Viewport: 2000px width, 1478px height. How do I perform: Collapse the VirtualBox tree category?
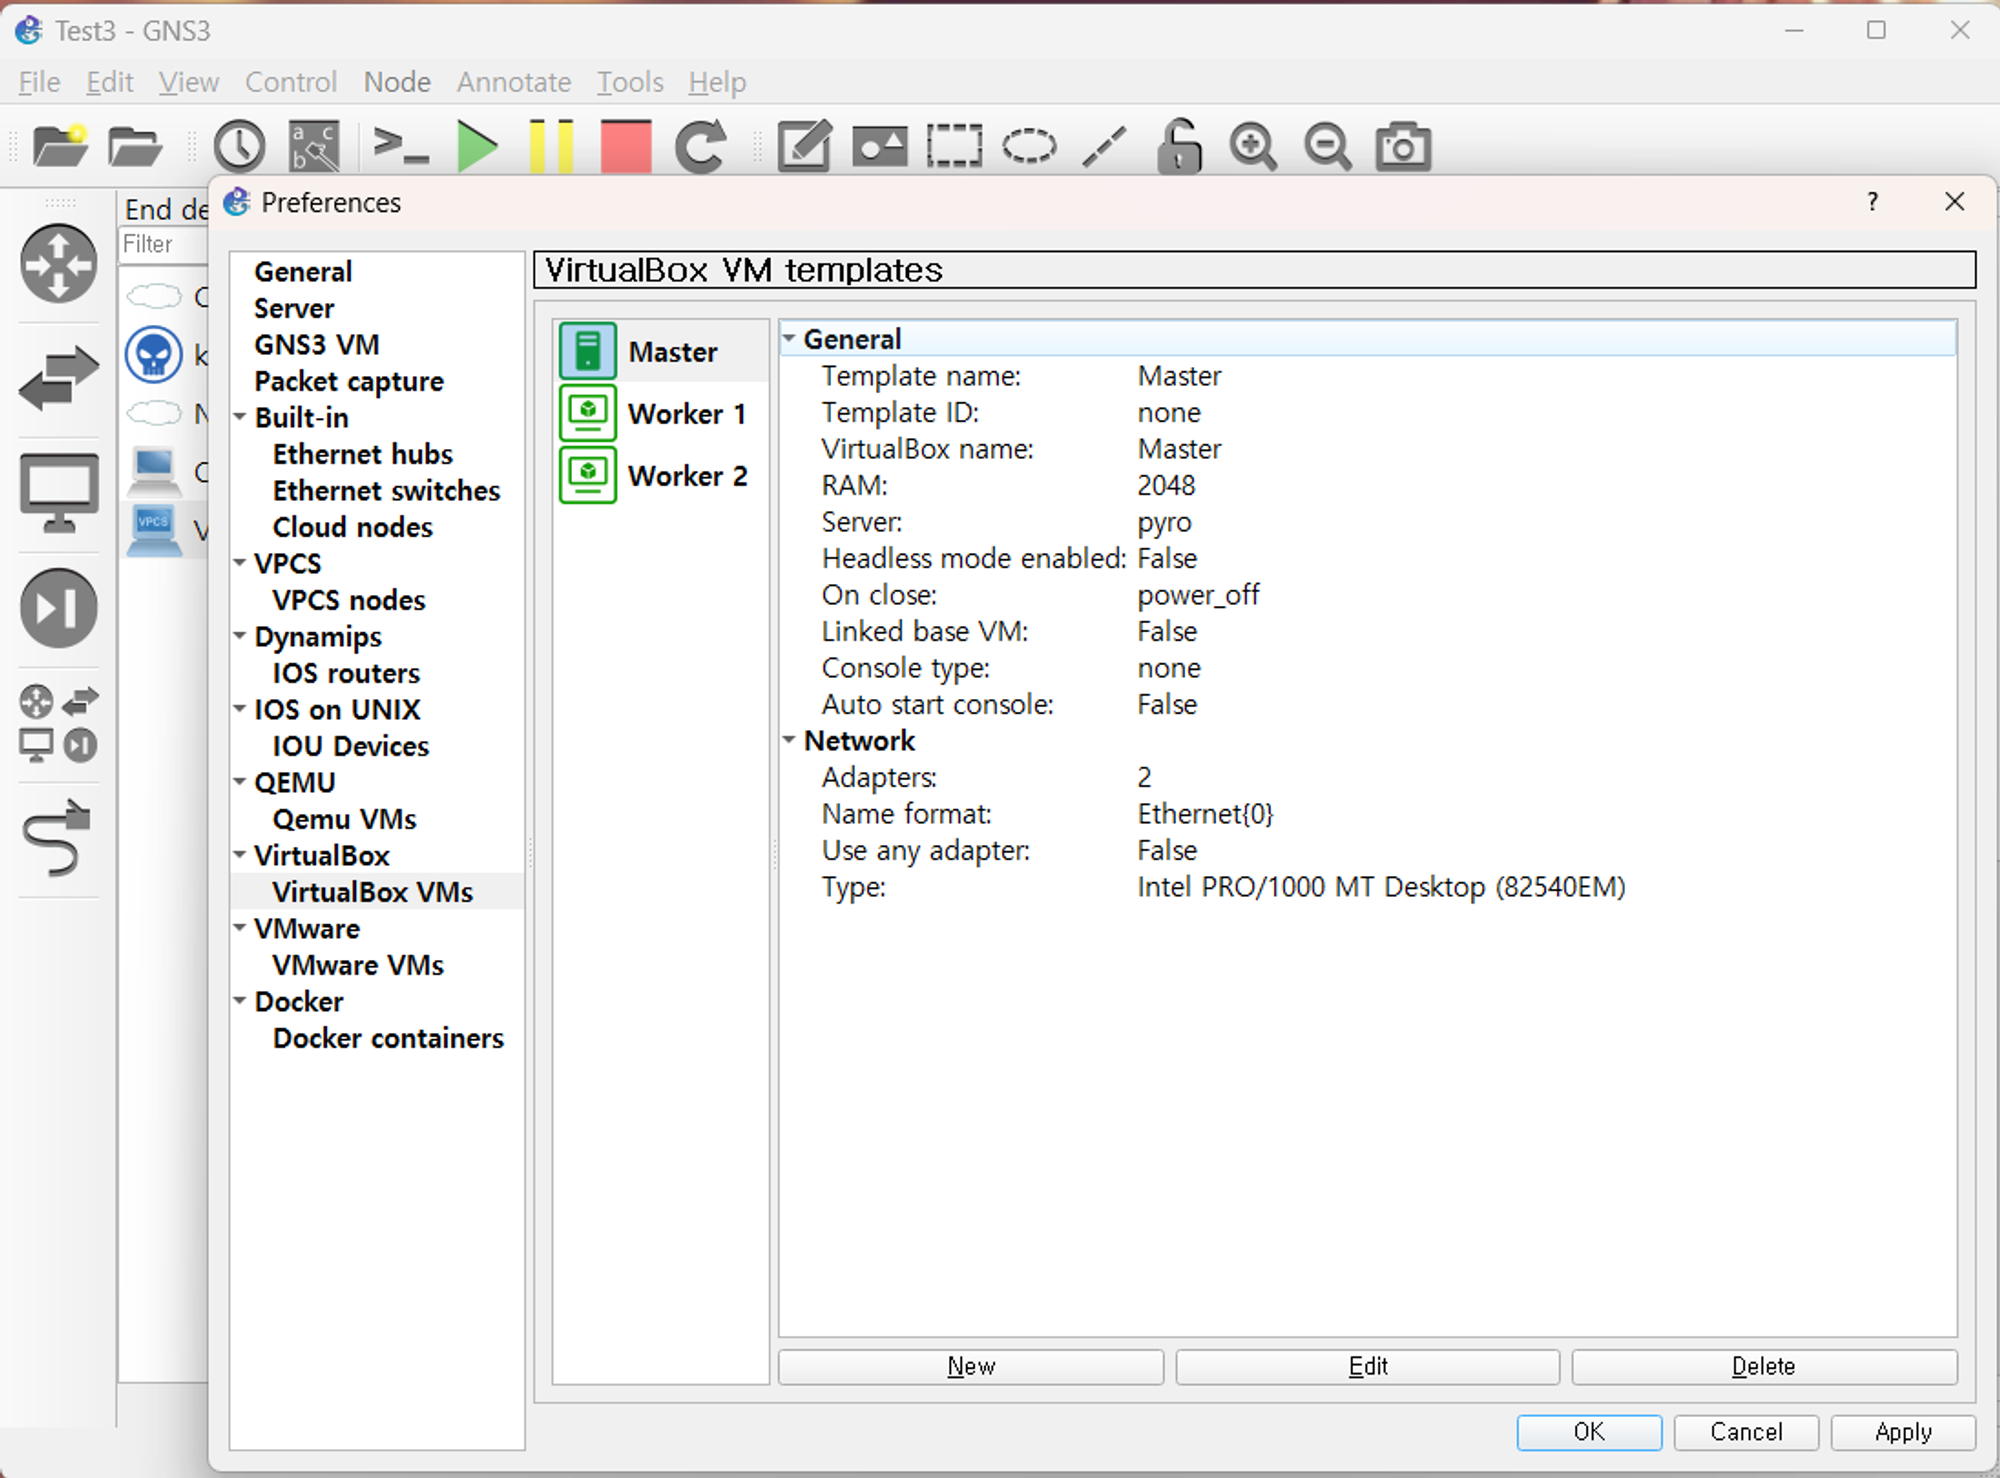240,855
